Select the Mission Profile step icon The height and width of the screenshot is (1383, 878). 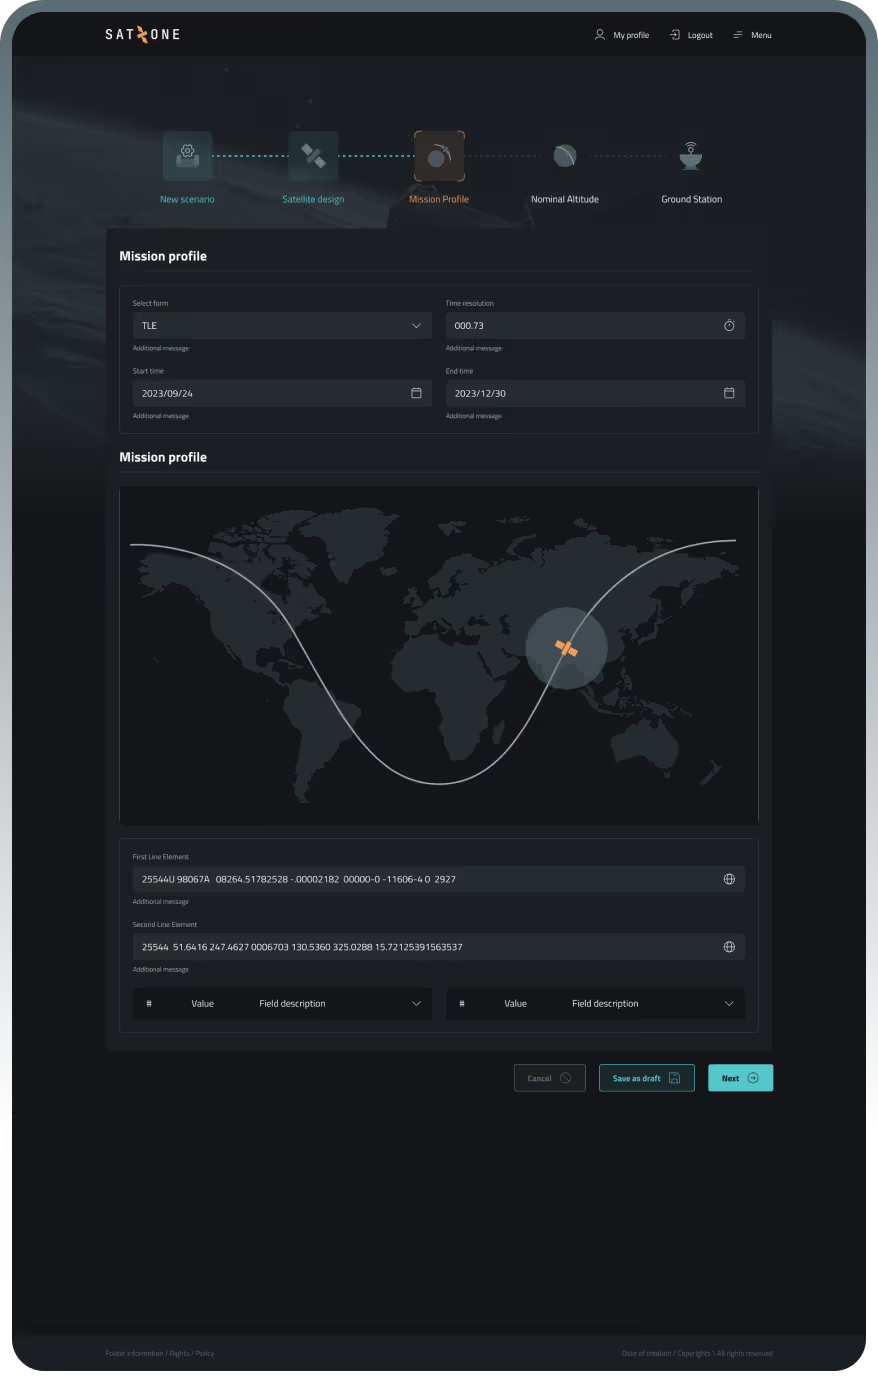click(x=439, y=156)
